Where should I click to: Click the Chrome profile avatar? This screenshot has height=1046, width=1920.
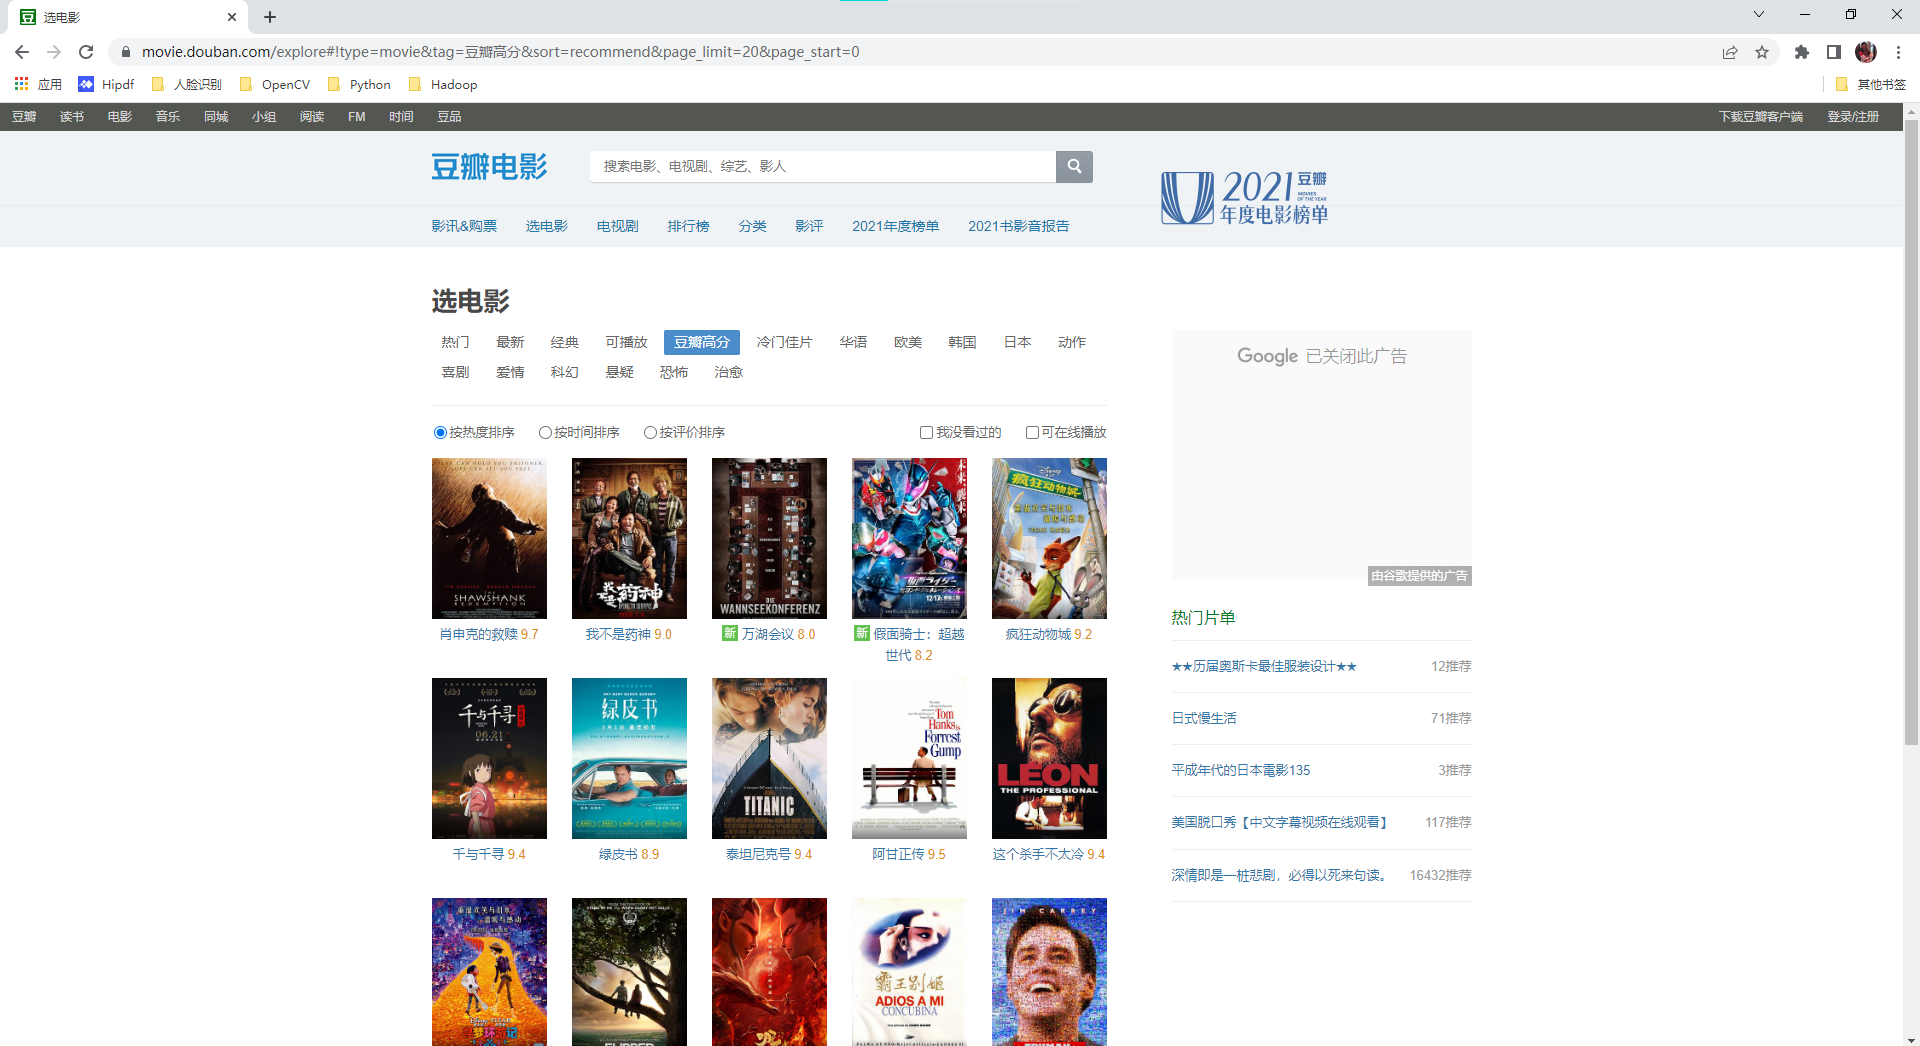pyautogui.click(x=1866, y=52)
